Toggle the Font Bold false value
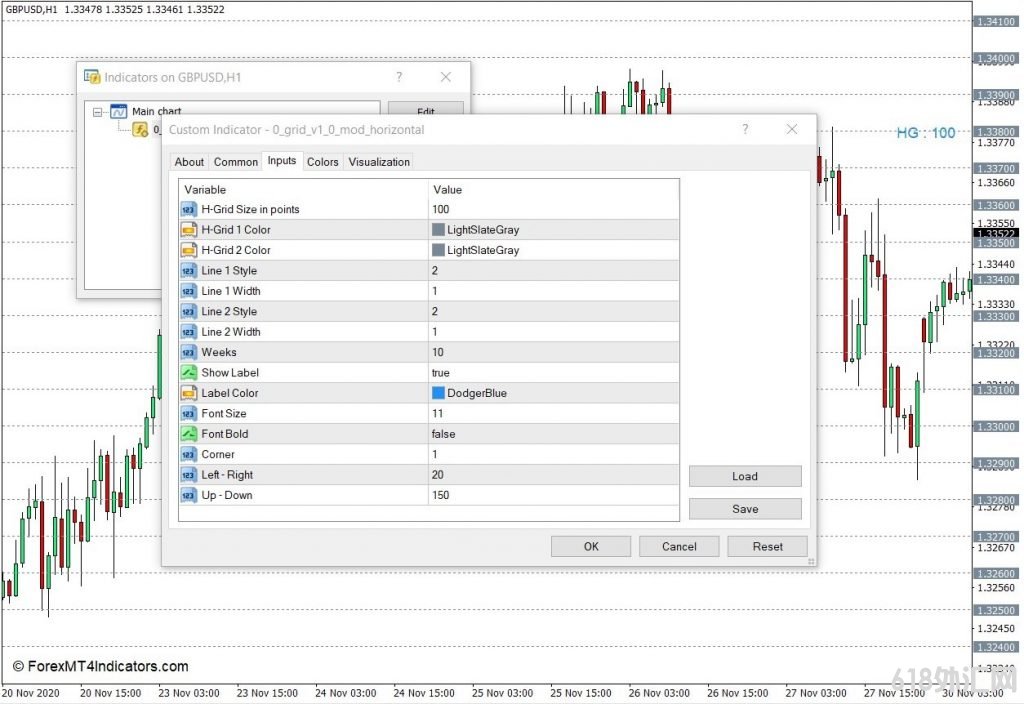Screen dimensions: 1024x704 tap(552, 434)
